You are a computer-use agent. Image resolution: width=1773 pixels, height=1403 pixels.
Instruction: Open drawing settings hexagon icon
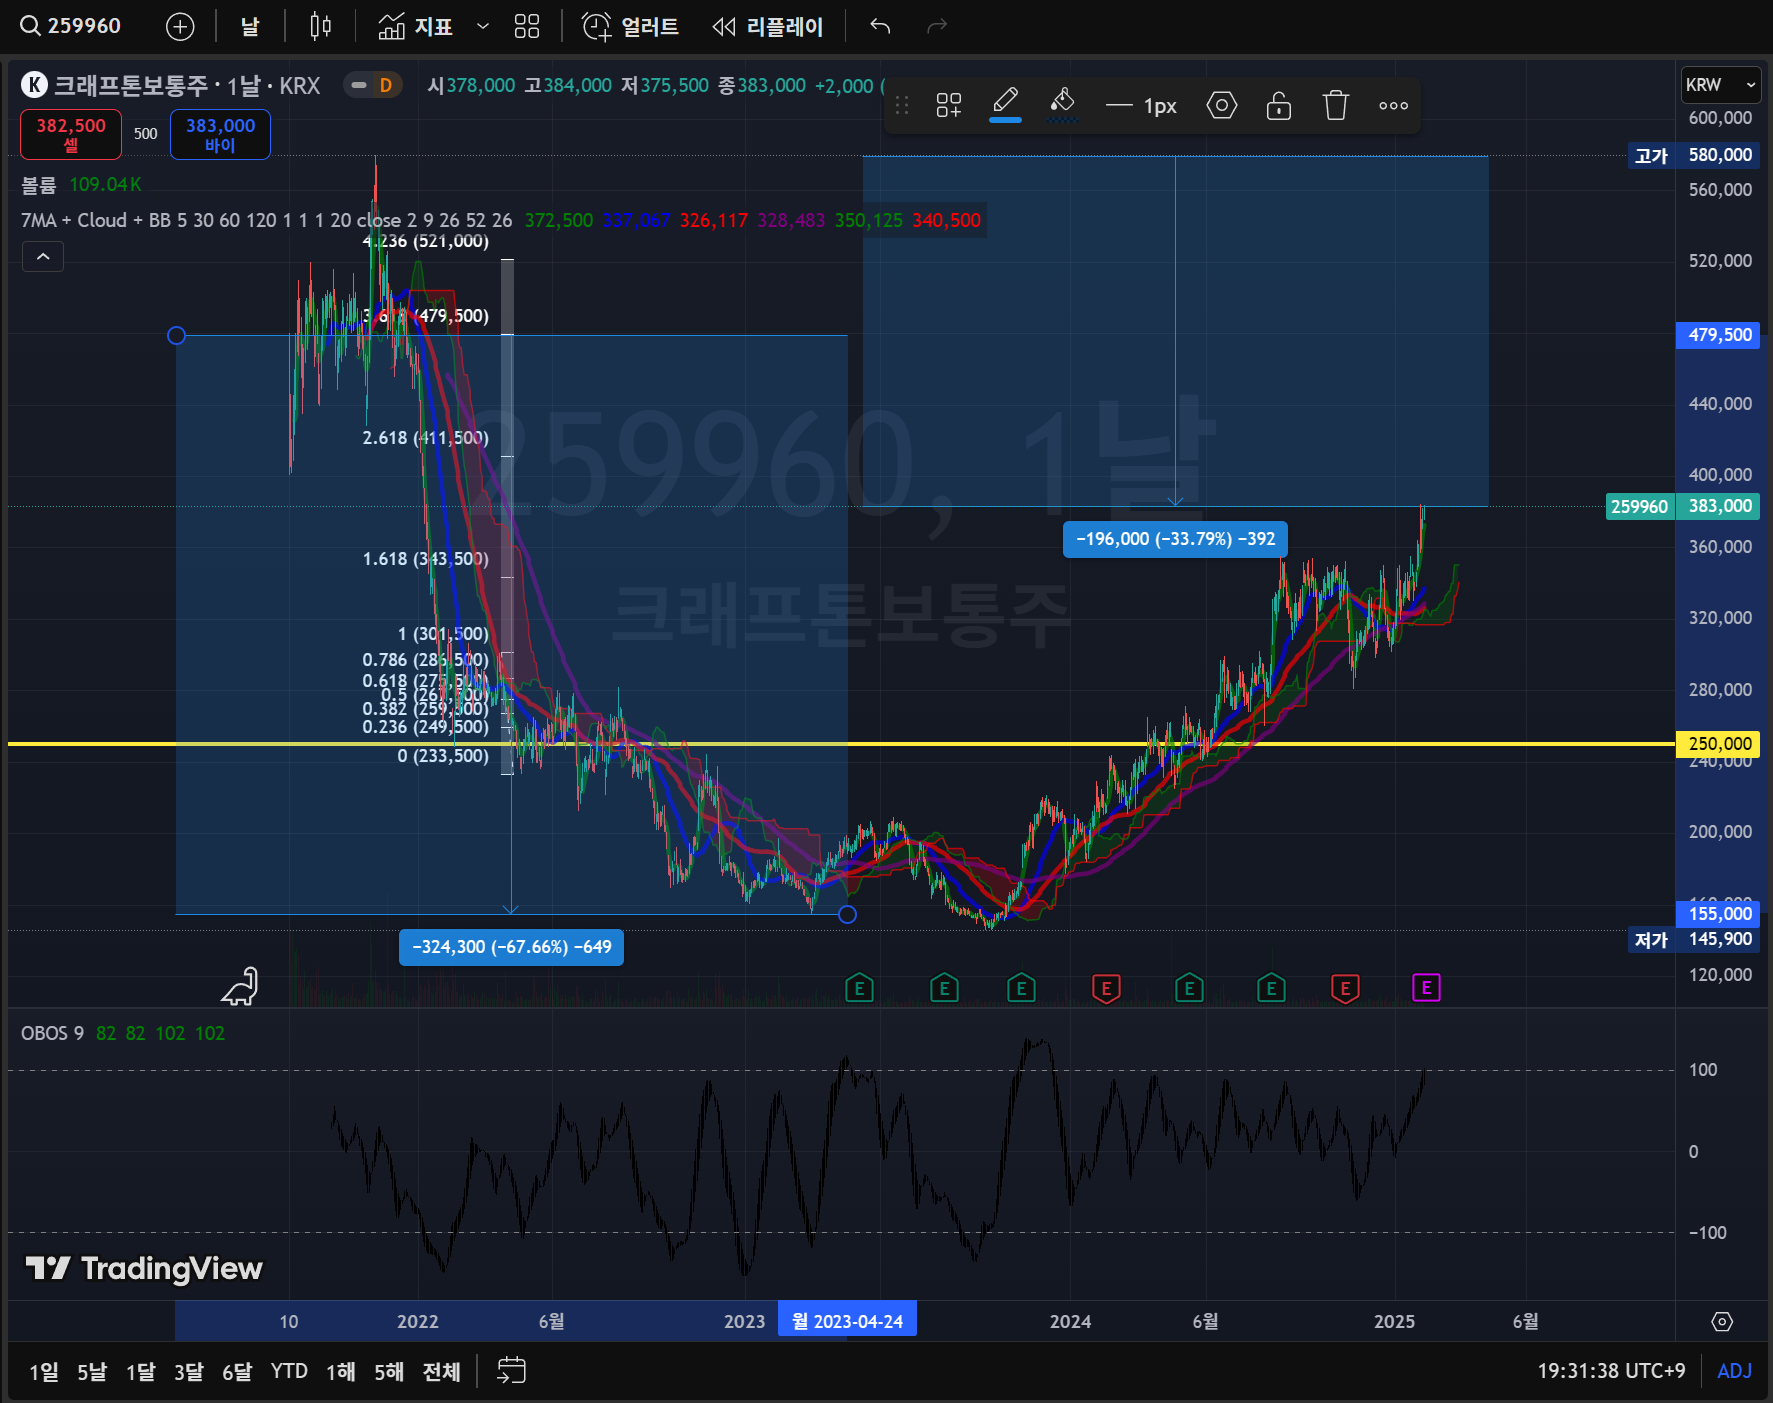point(1221,105)
